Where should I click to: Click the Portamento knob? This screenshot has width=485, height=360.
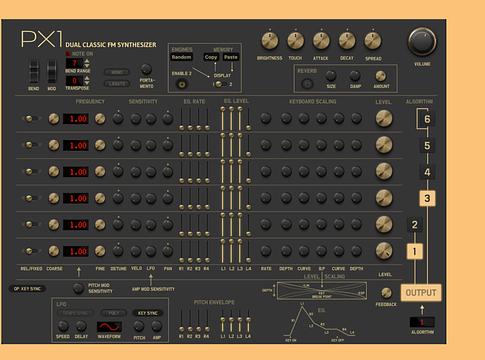click(146, 69)
